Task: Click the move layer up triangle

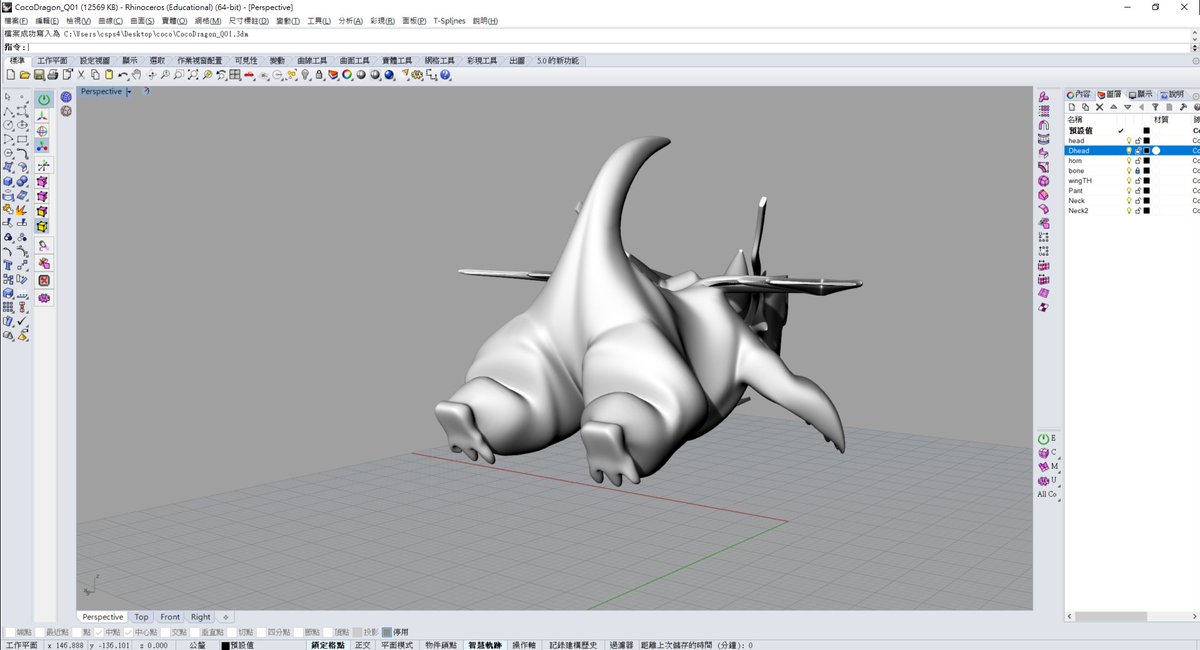Action: [1114, 107]
